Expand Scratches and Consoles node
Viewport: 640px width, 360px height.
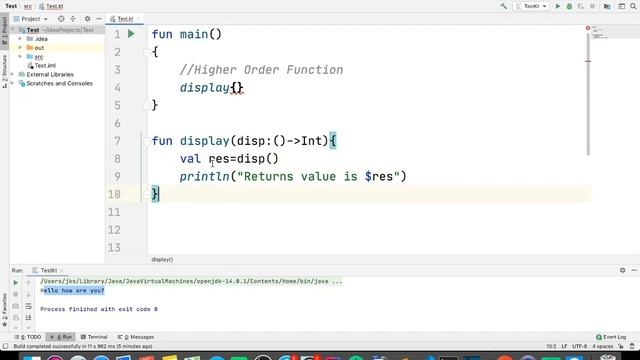click(13, 83)
